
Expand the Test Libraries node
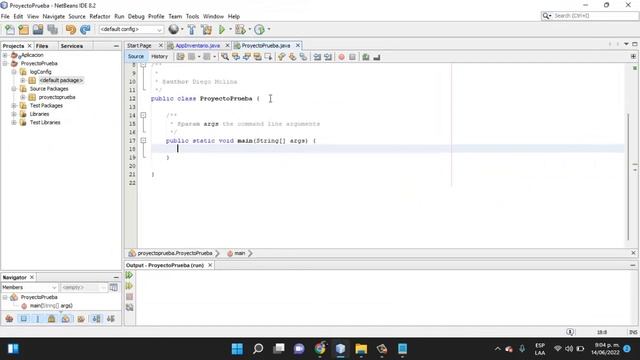tap(13, 122)
